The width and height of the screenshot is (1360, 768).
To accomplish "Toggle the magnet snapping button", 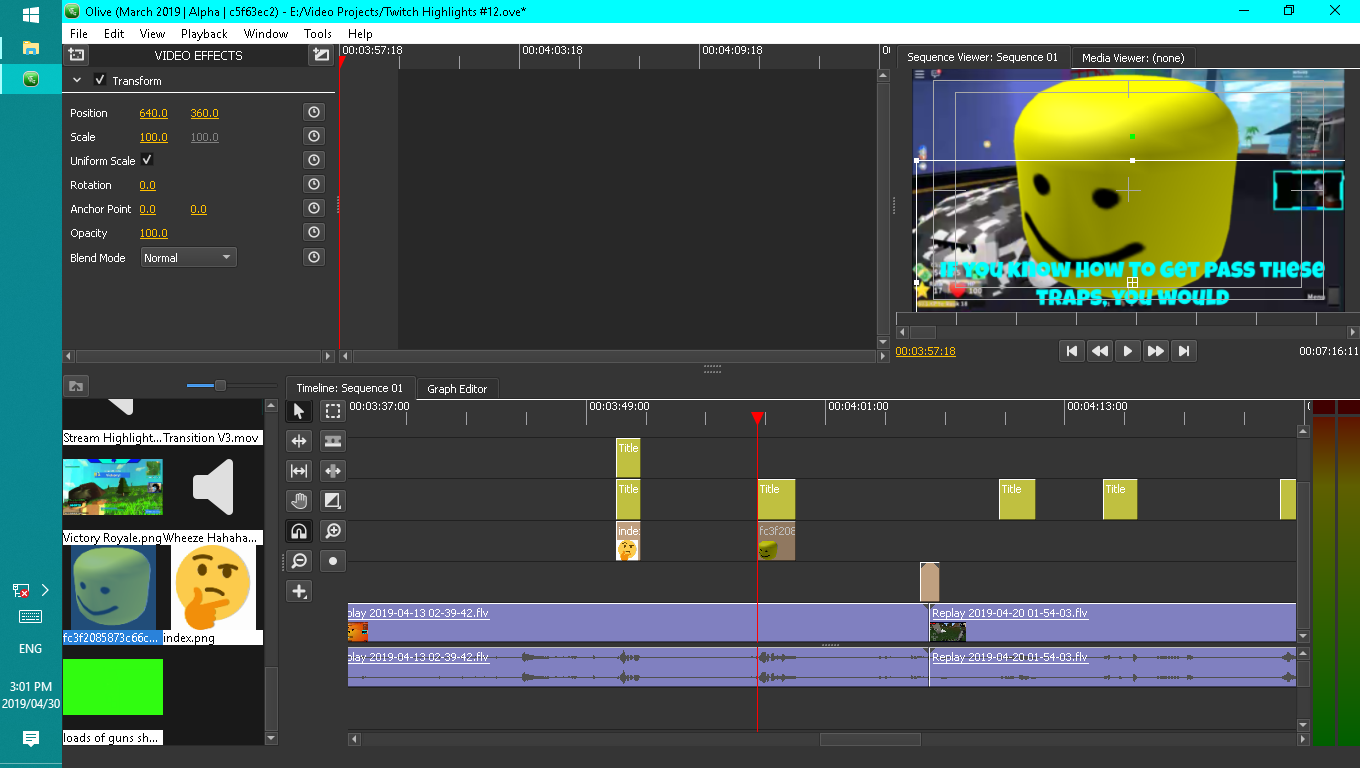I will (298, 531).
